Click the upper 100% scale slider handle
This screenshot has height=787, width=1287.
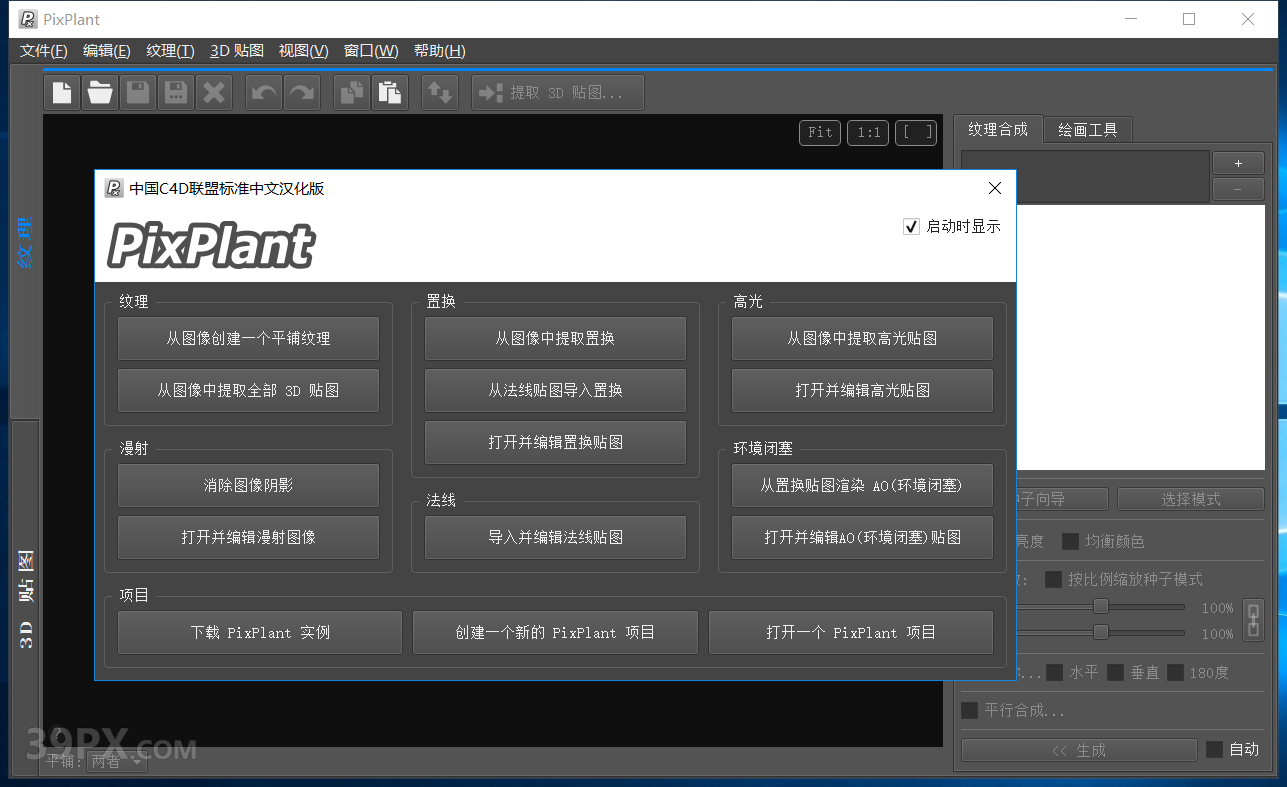click(1101, 606)
